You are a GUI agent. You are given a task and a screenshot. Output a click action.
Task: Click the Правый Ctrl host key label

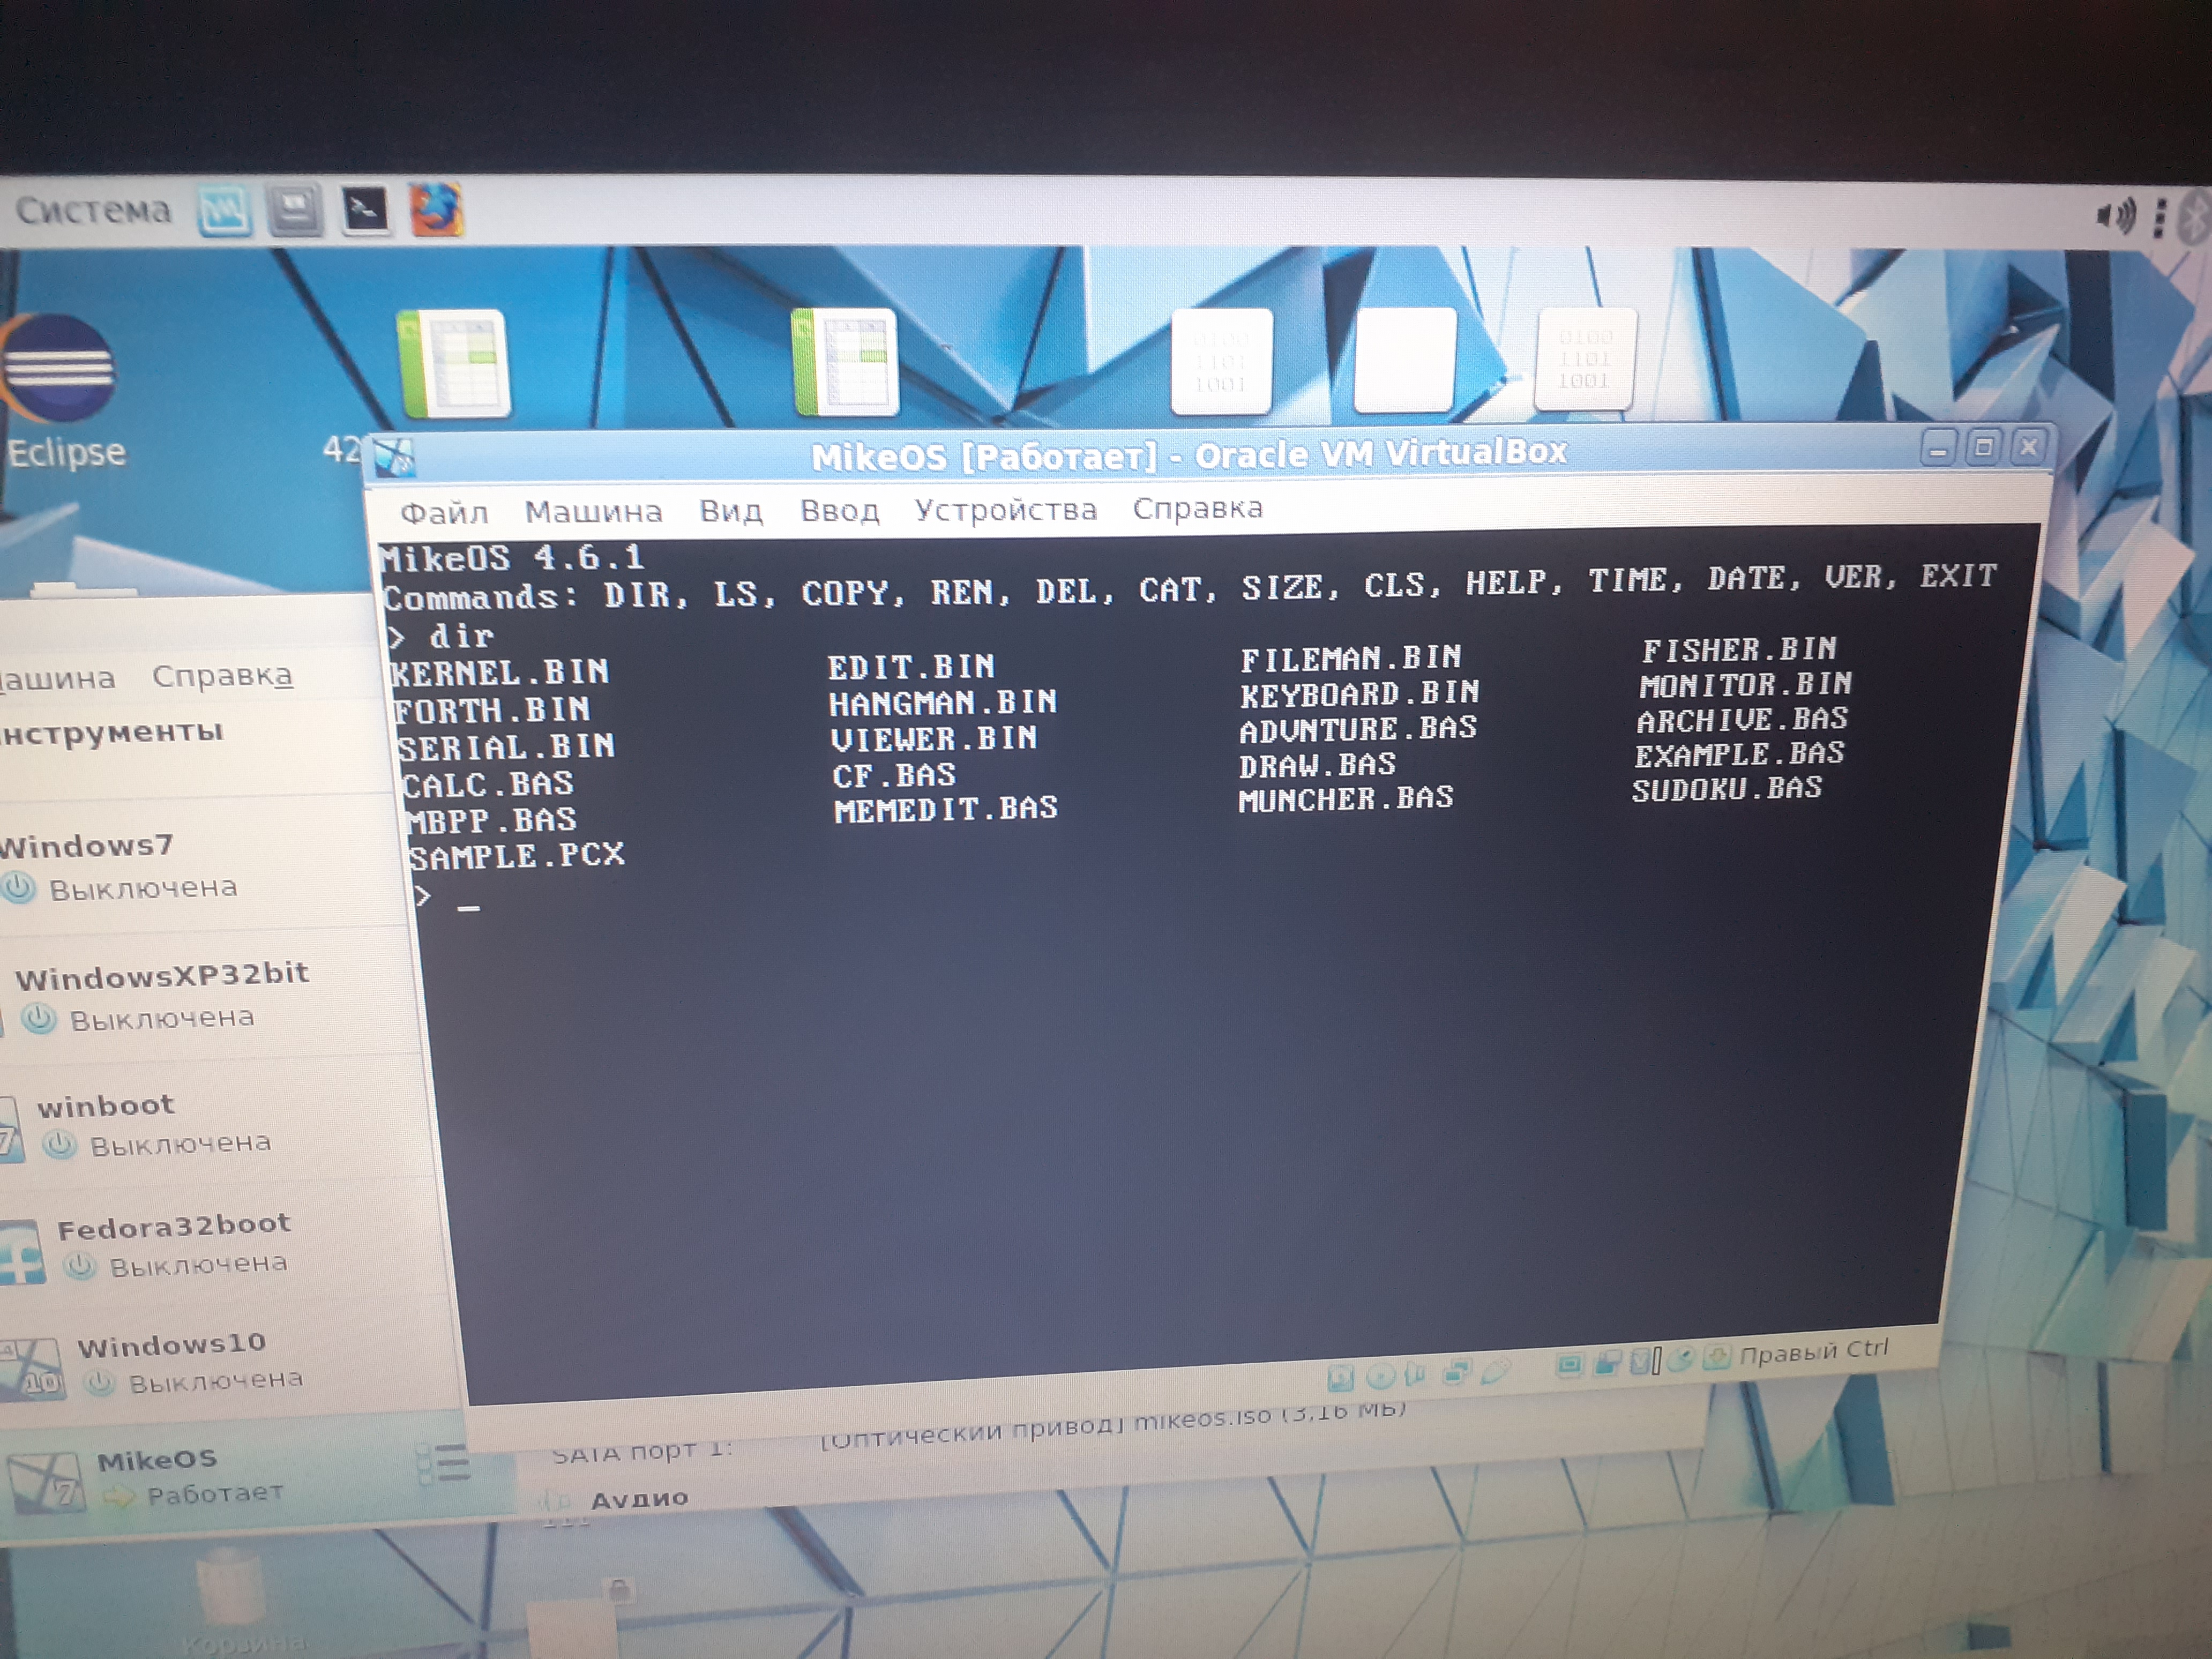pyautogui.click(x=1814, y=1352)
